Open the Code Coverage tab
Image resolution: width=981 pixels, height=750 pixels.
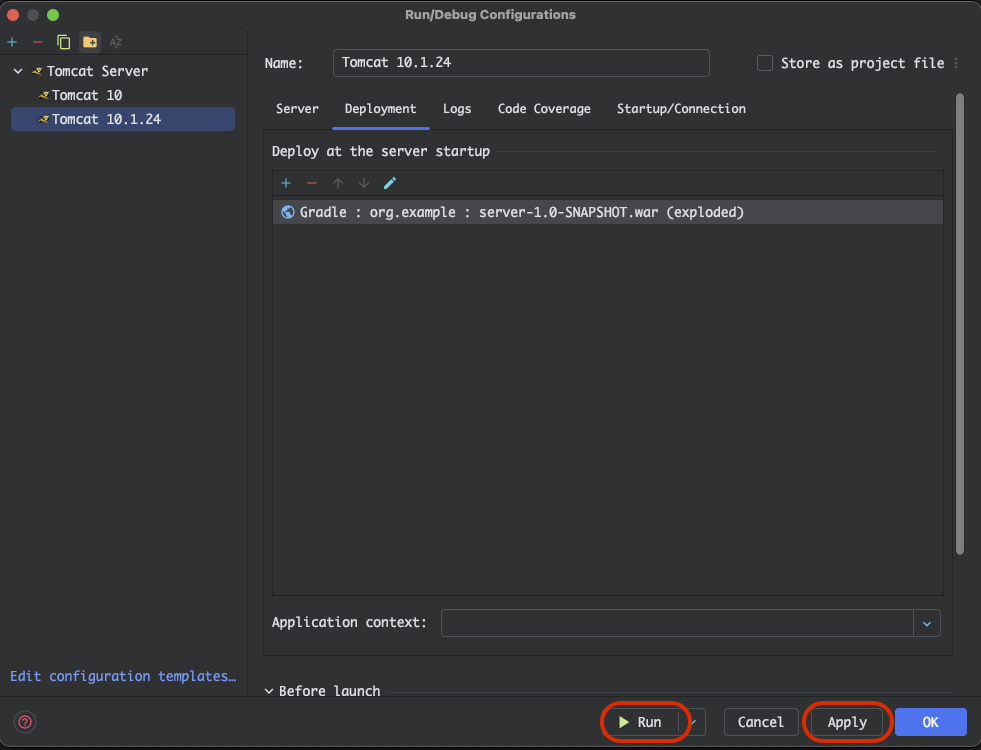(x=544, y=109)
